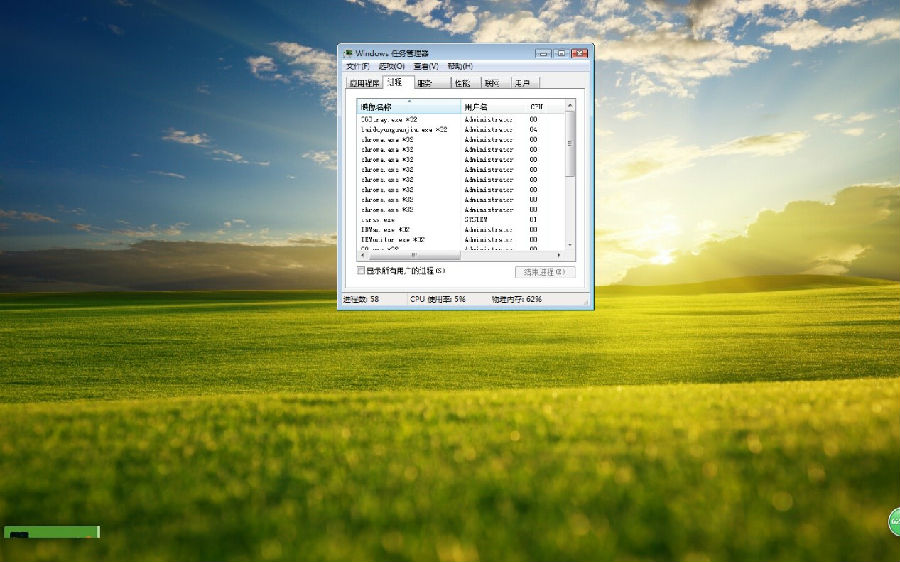Enable the 显示所有用户的进程 checkbox

coord(362,271)
